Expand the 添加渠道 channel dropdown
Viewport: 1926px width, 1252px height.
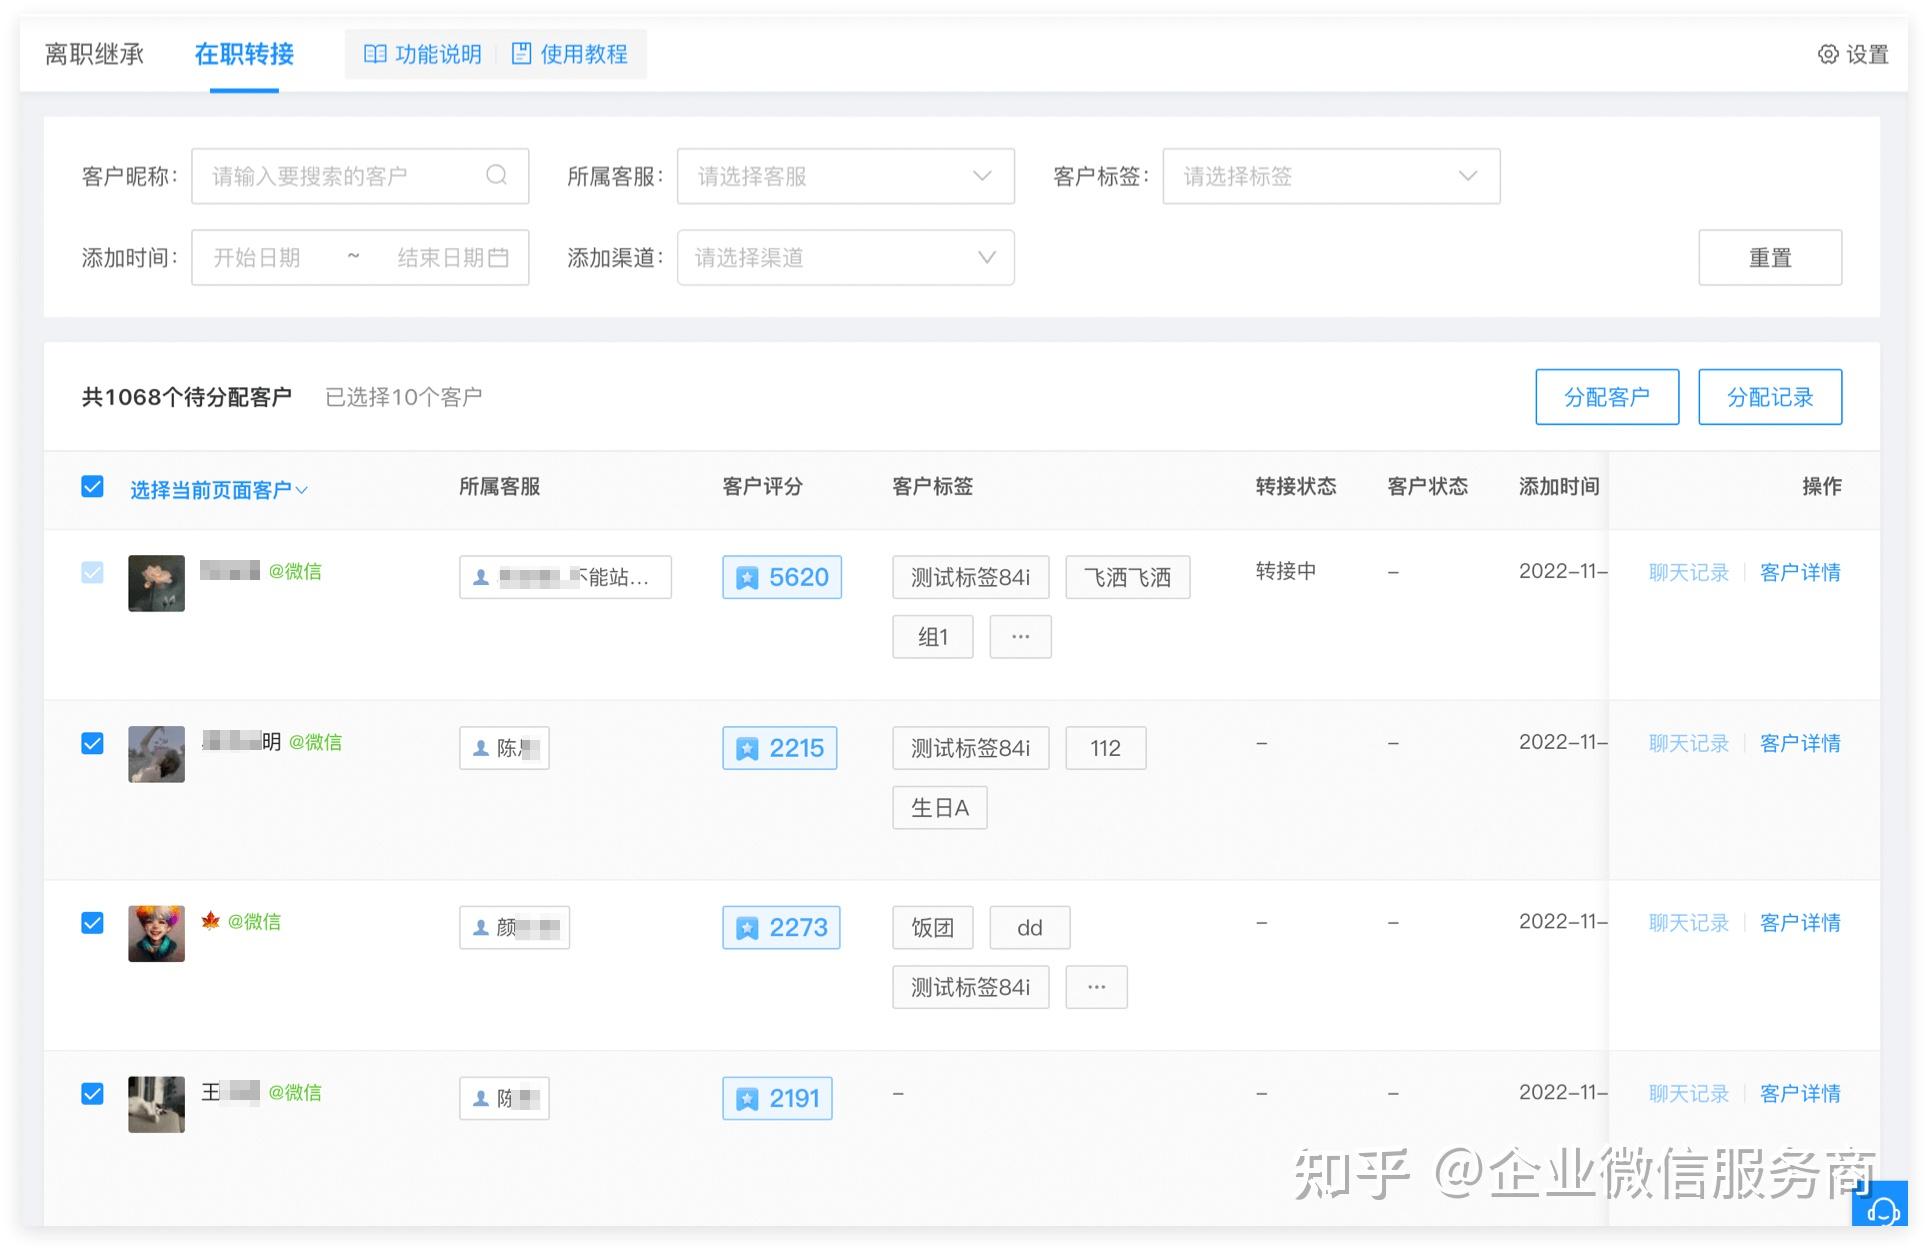pyautogui.click(x=845, y=258)
